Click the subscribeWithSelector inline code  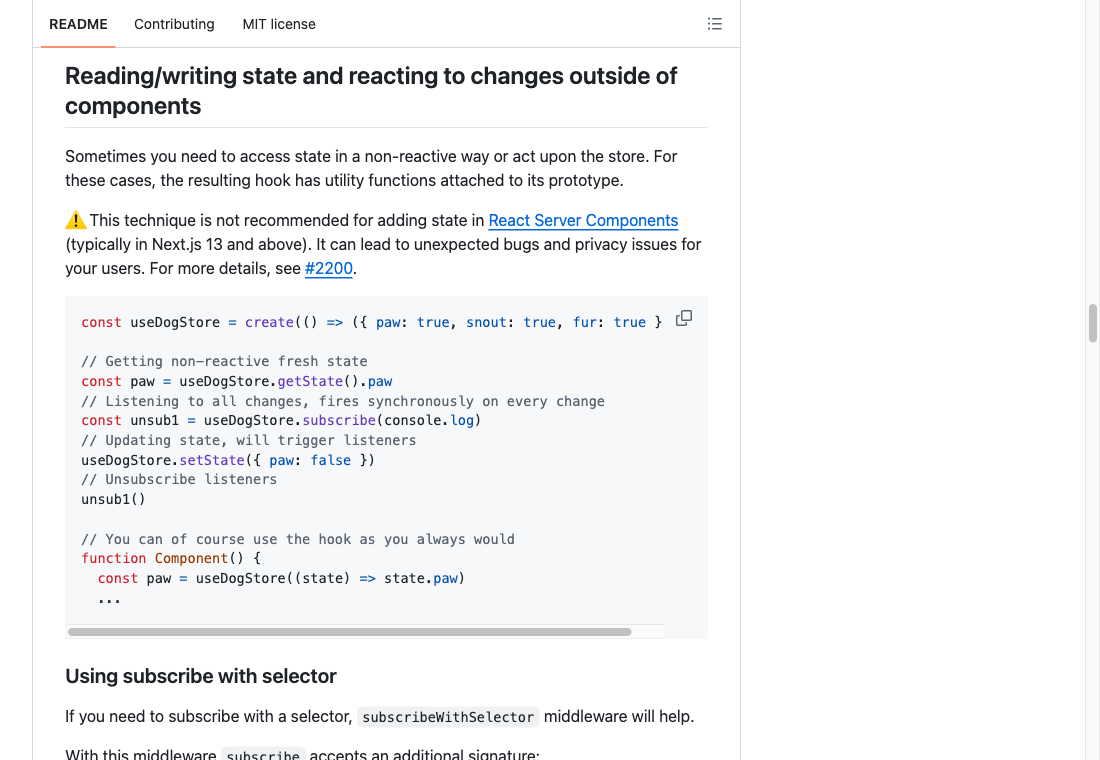(x=448, y=716)
